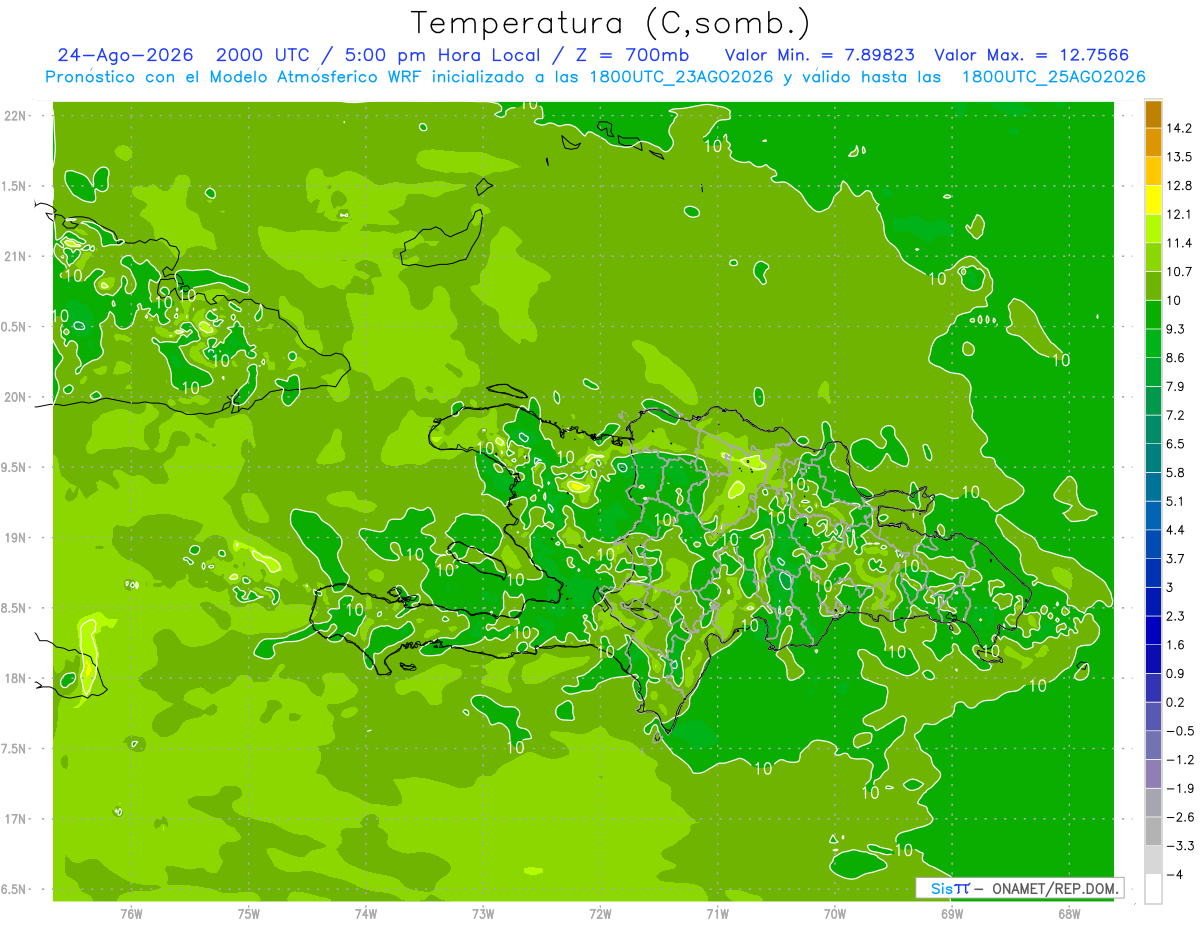The width and height of the screenshot is (1200, 927).
Task: Click legend value "7.2"
Action: click(x=1176, y=415)
